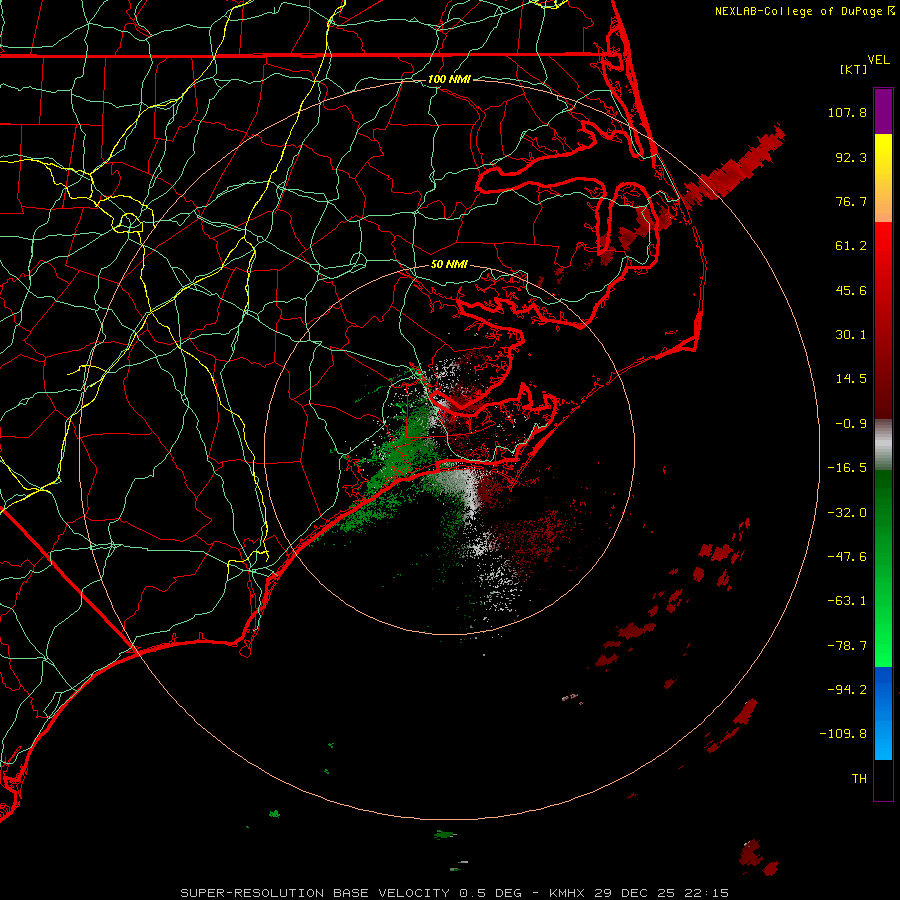The width and height of the screenshot is (900, 900).
Task: Click the -109.8 velocity scale value
Action: pyautogui.click(x=844, y=734)
